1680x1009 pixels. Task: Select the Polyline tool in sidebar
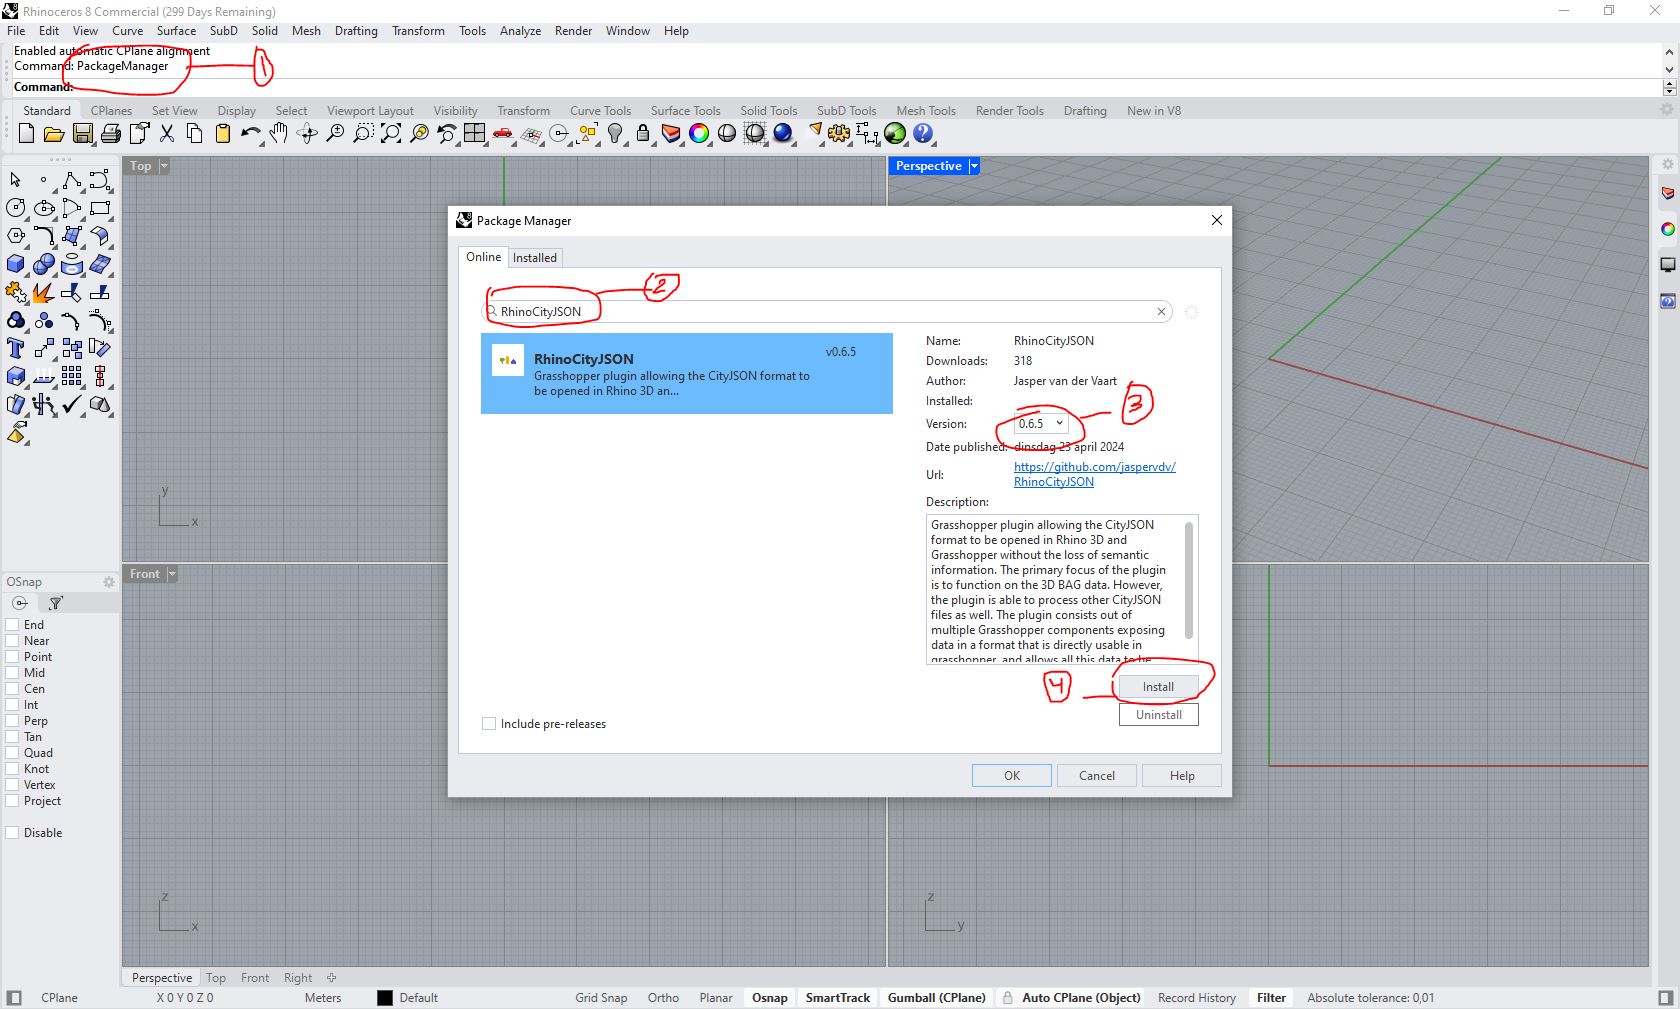72,180
